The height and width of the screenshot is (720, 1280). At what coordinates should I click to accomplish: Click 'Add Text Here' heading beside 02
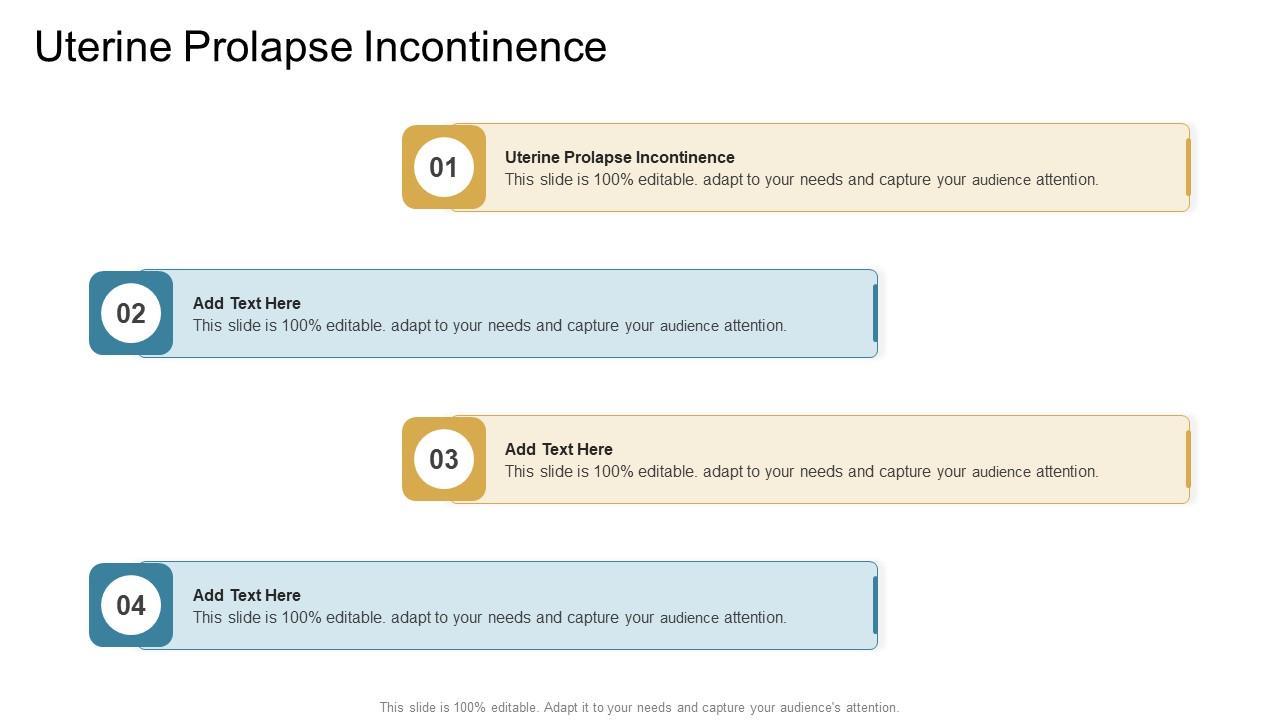[x=246, y=303]
